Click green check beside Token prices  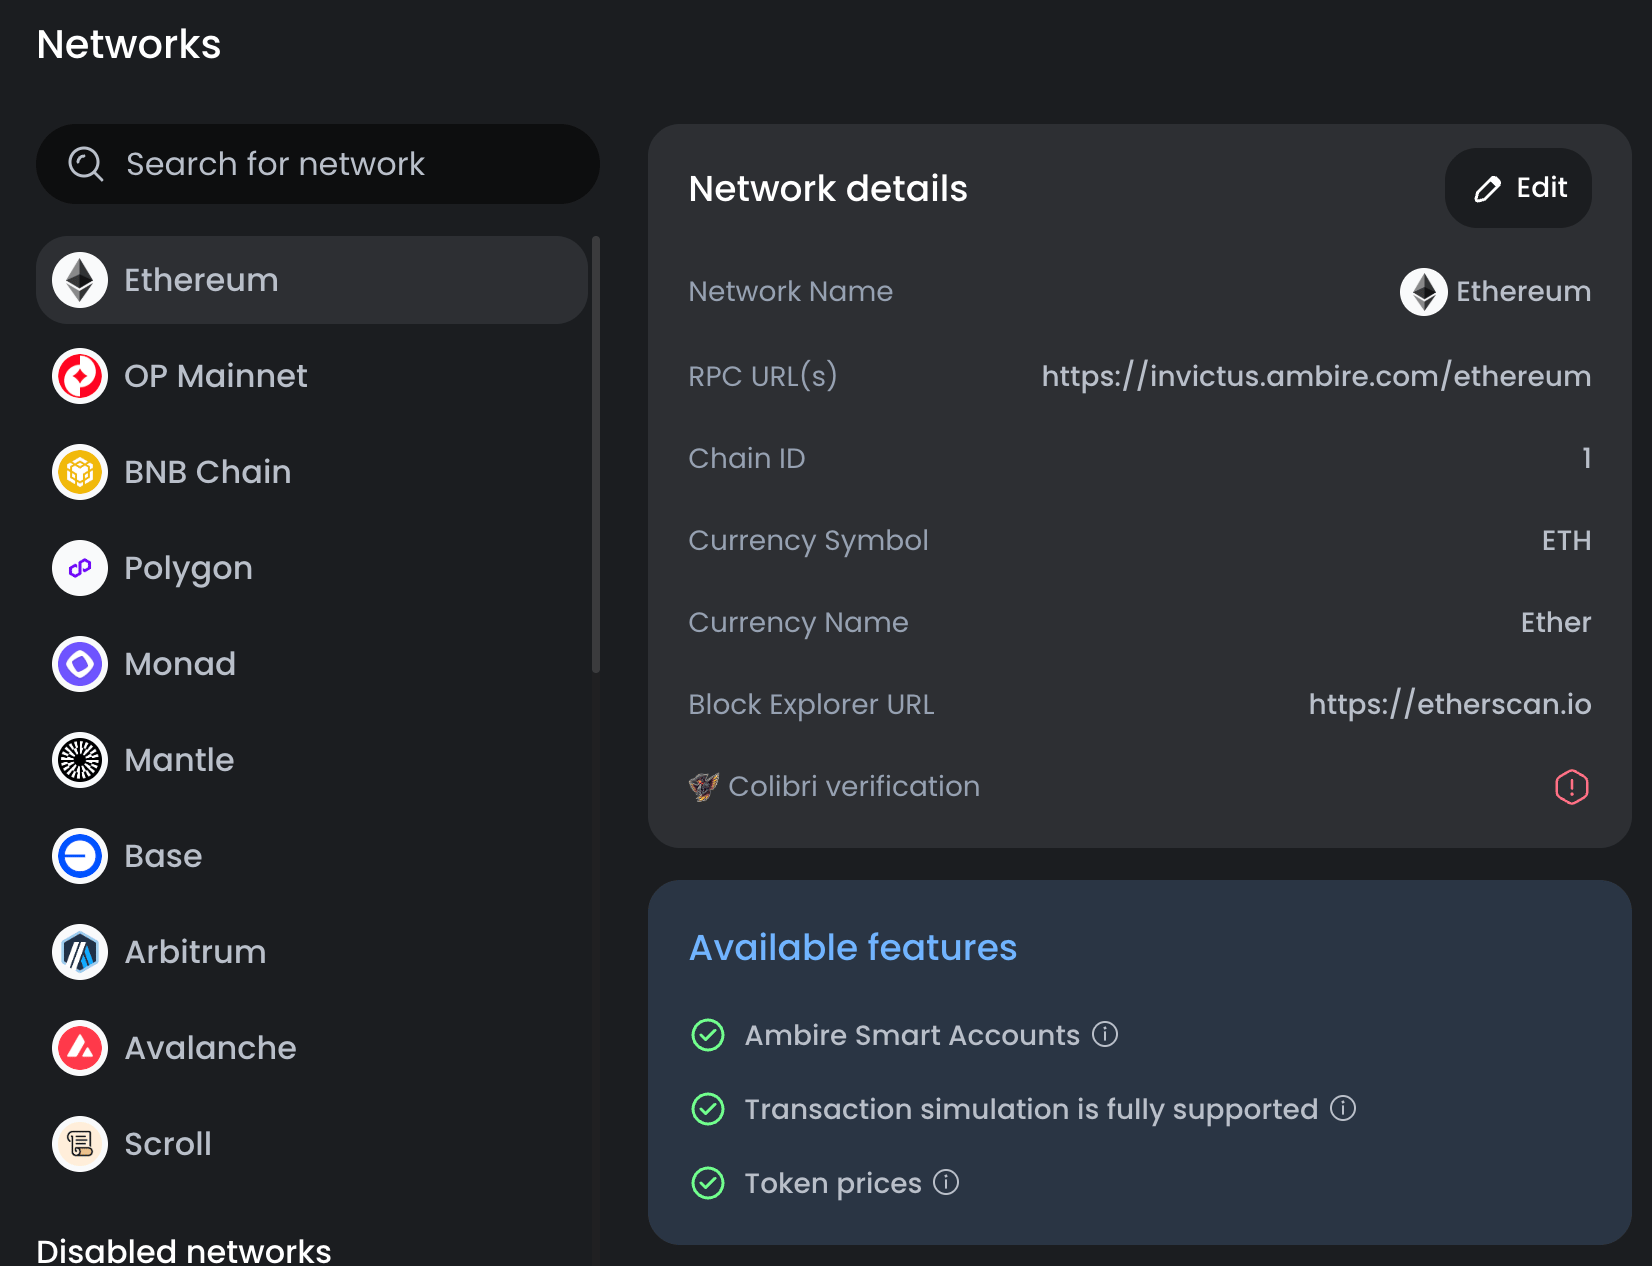tap(708, 1183)
